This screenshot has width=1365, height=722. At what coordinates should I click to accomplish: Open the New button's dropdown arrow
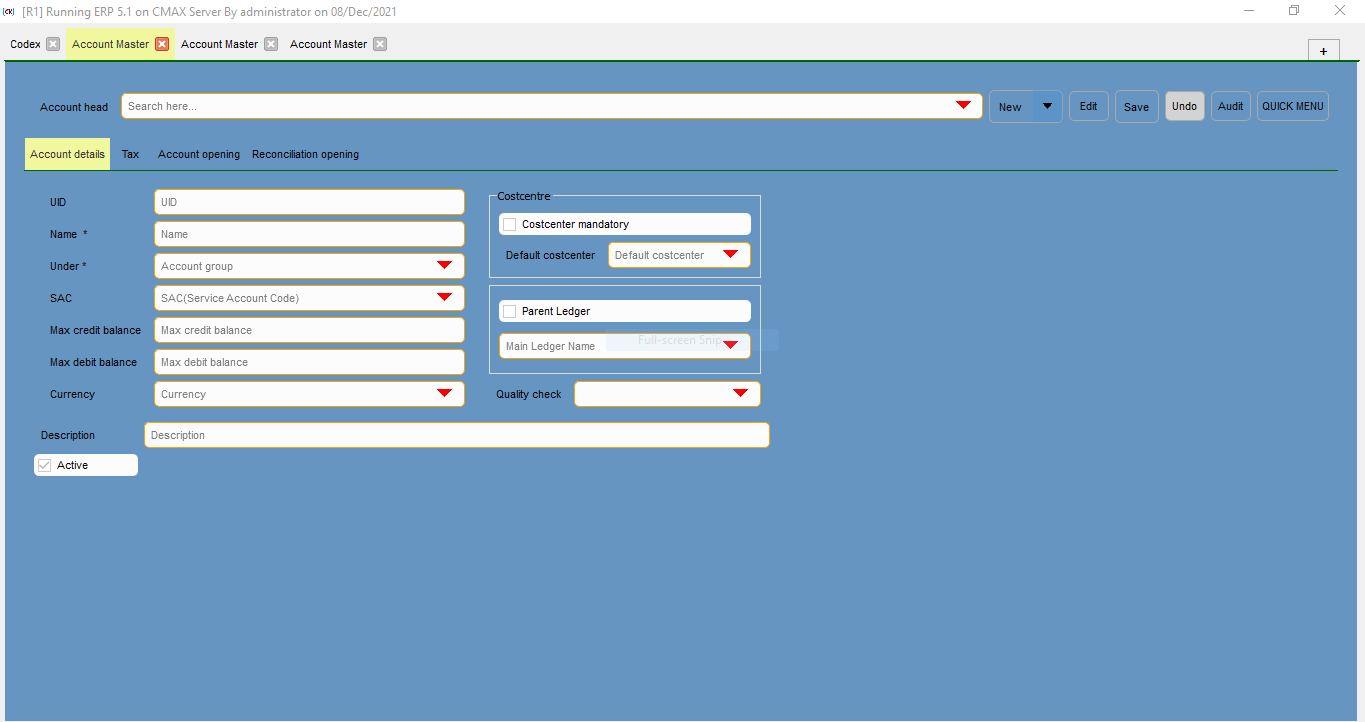click(1047, 106)
